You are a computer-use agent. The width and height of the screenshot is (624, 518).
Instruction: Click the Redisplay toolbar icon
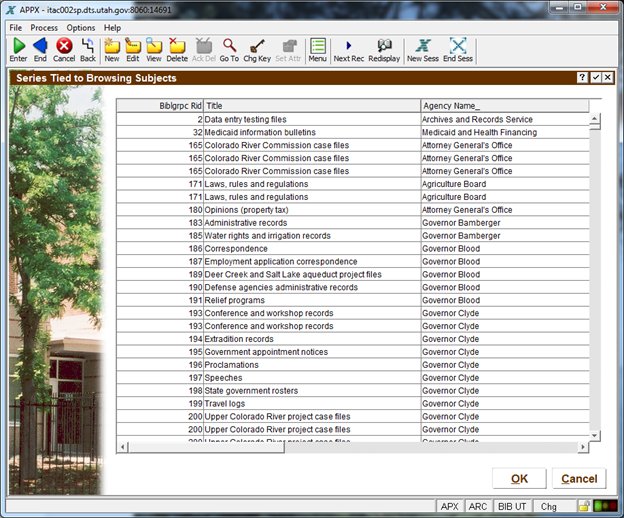point(384,46)
